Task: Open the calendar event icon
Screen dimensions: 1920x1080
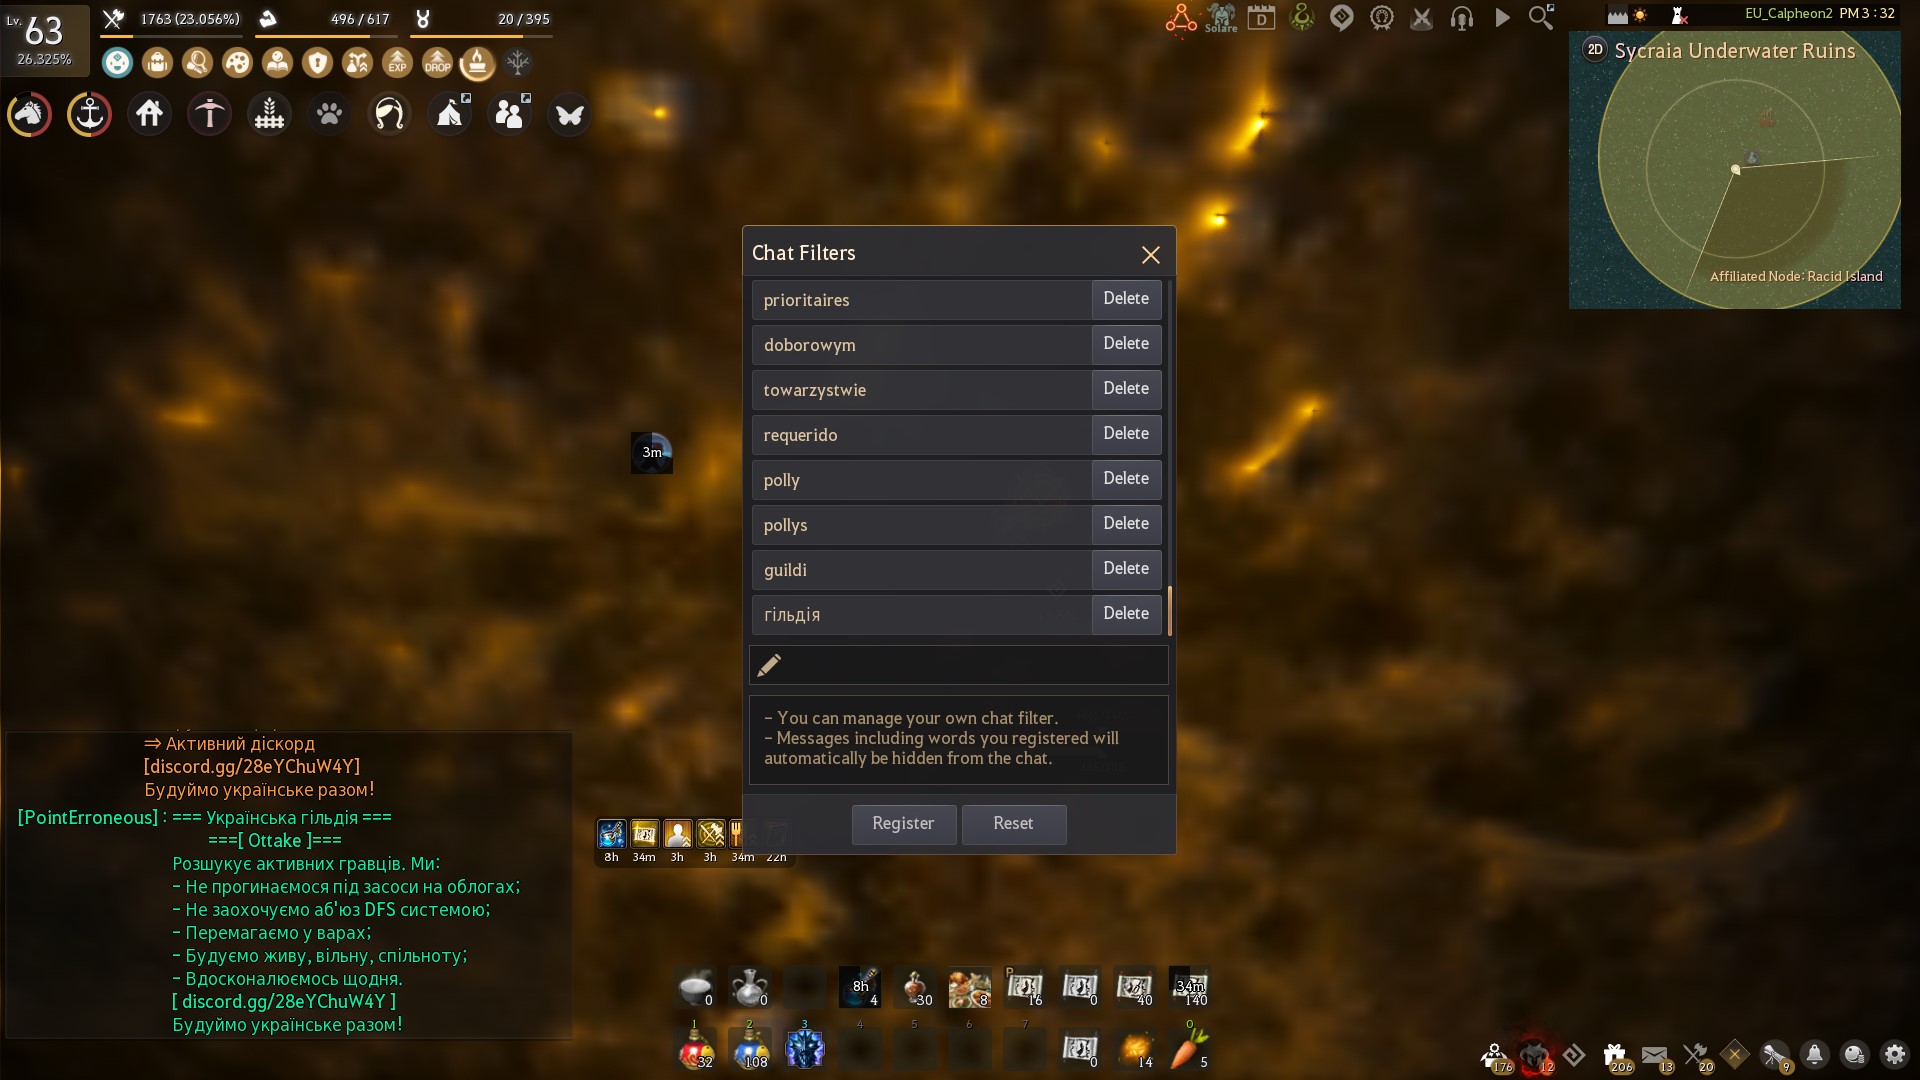Action: point(1261,17)
